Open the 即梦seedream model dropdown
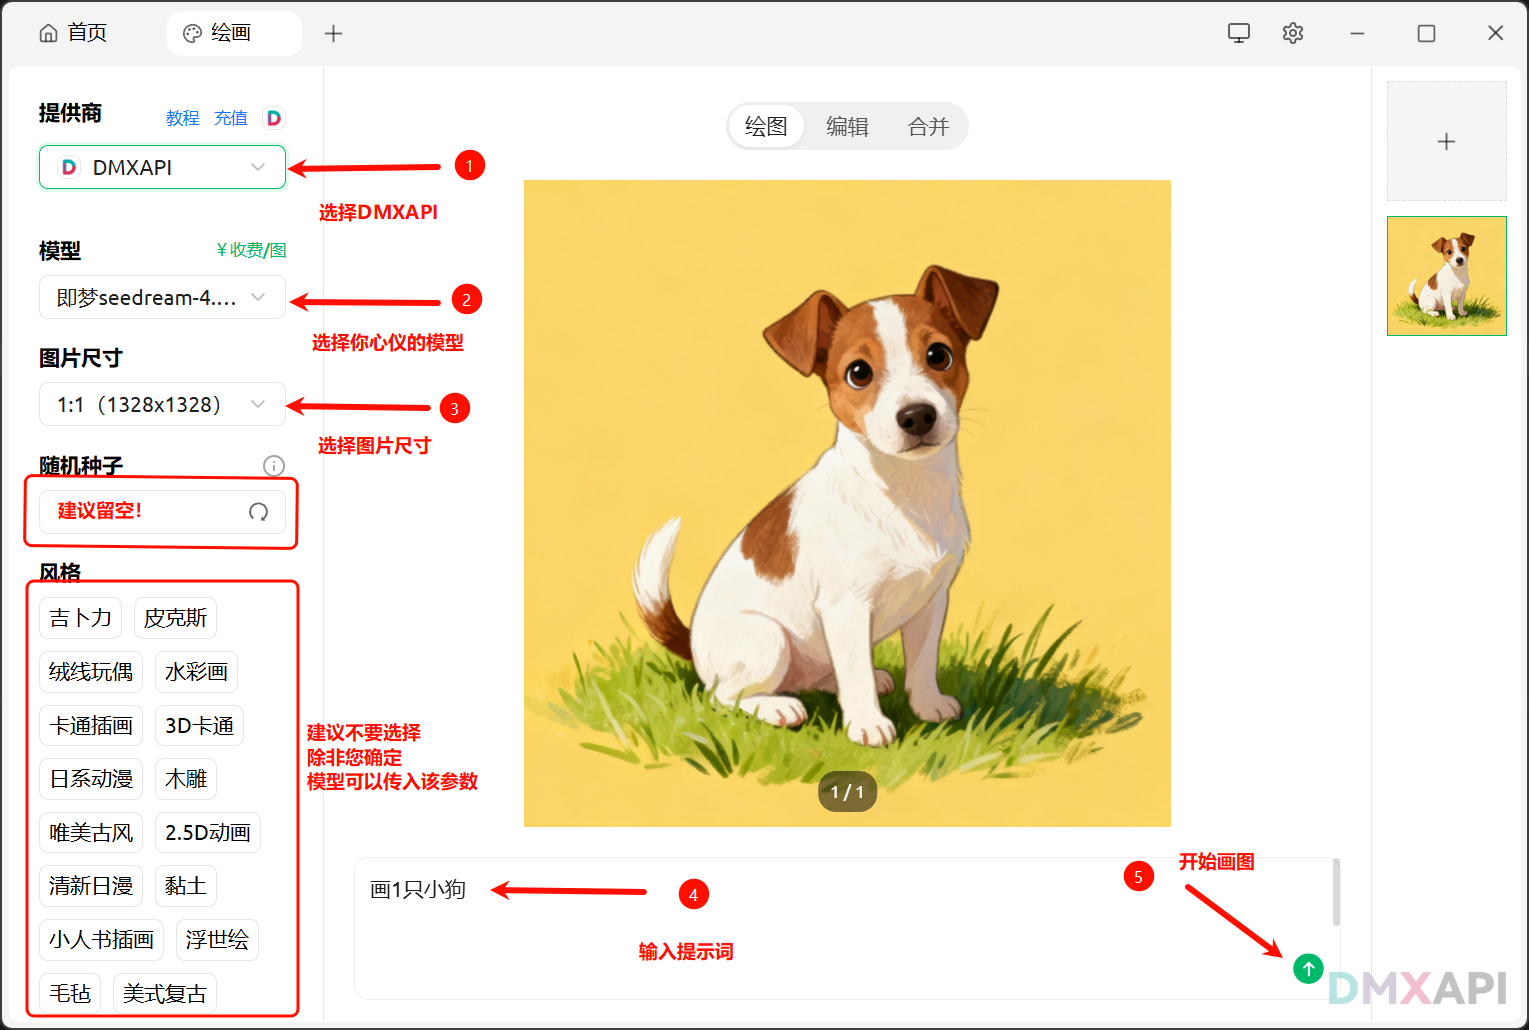The image size is (1529, 1030). tap(162, 298)
